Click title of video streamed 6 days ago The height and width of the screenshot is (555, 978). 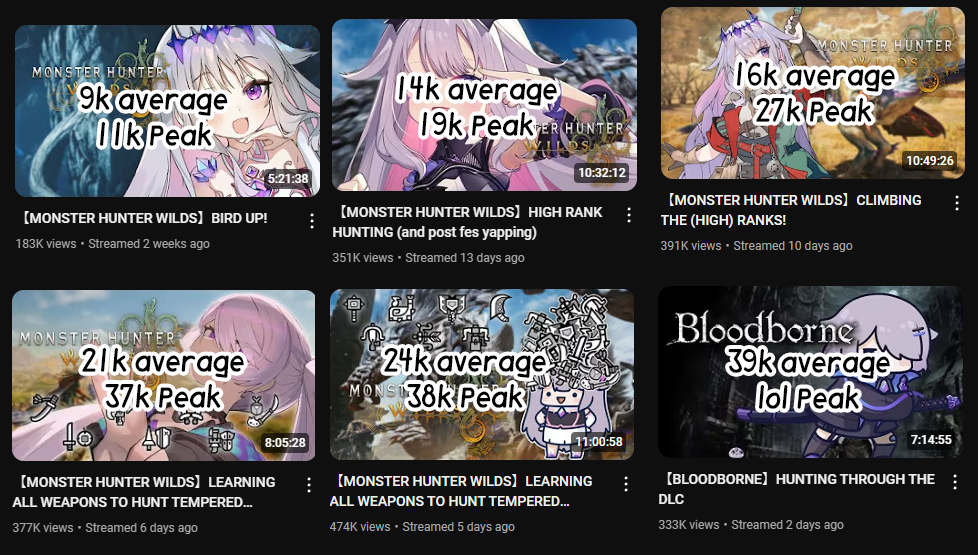click(144, 492)
